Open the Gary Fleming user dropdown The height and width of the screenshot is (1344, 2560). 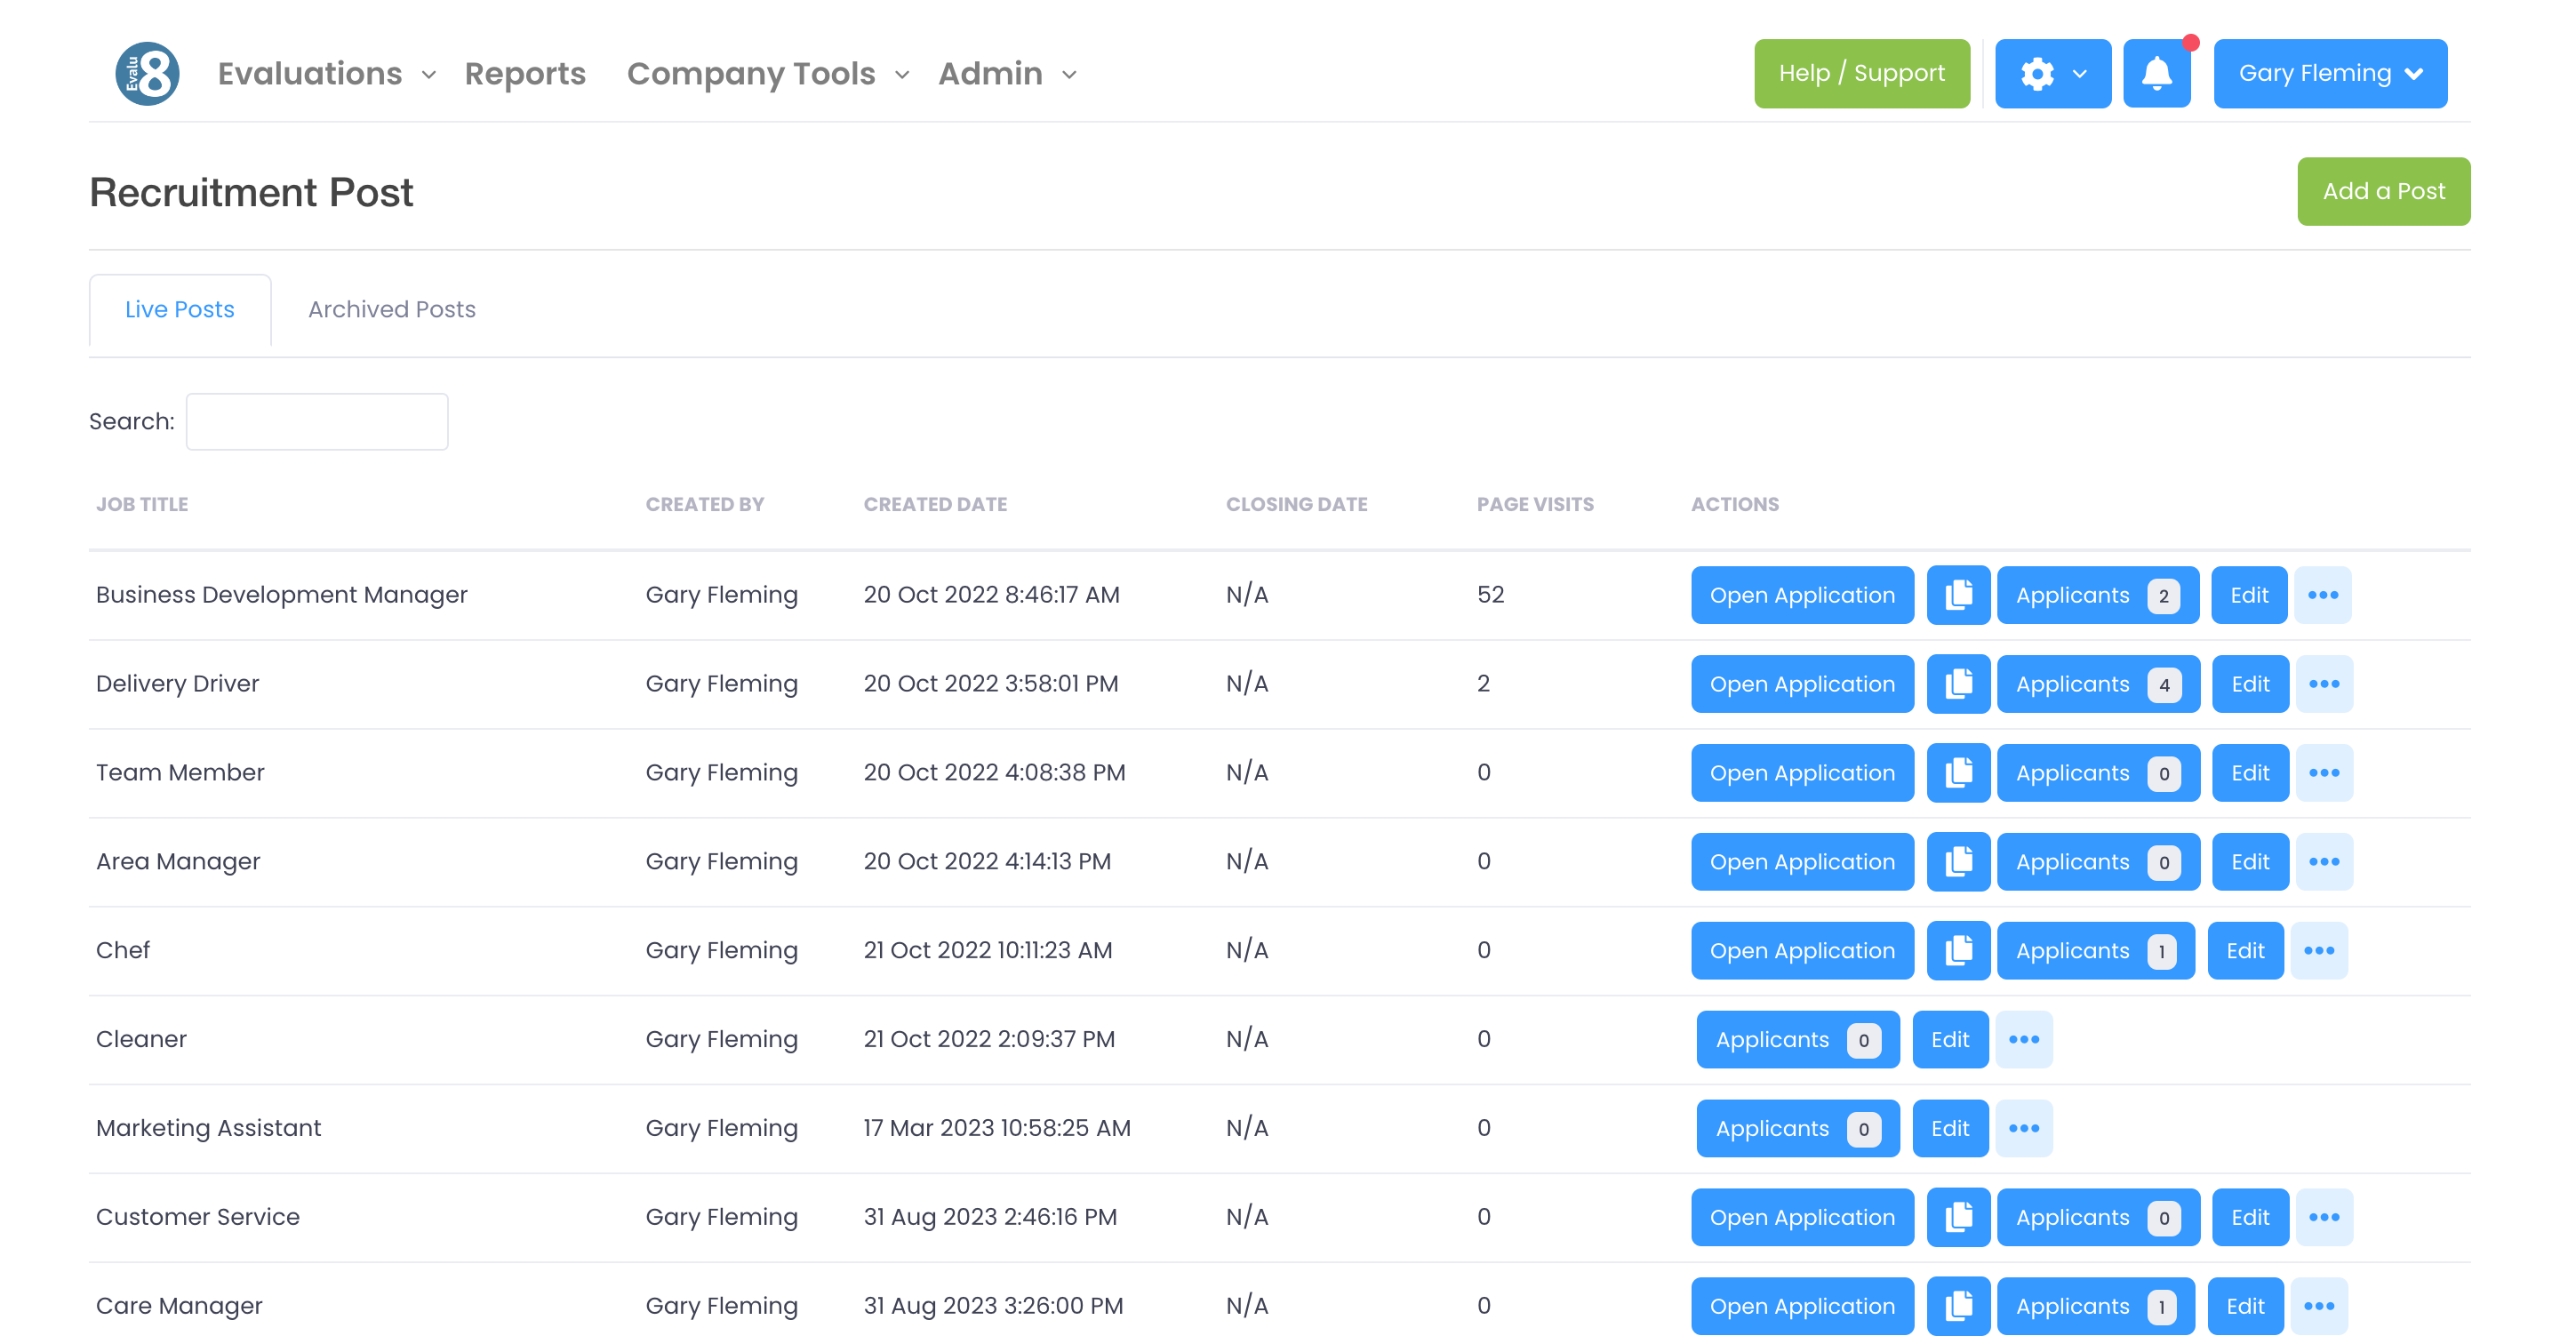click(x=2329, y=73)
